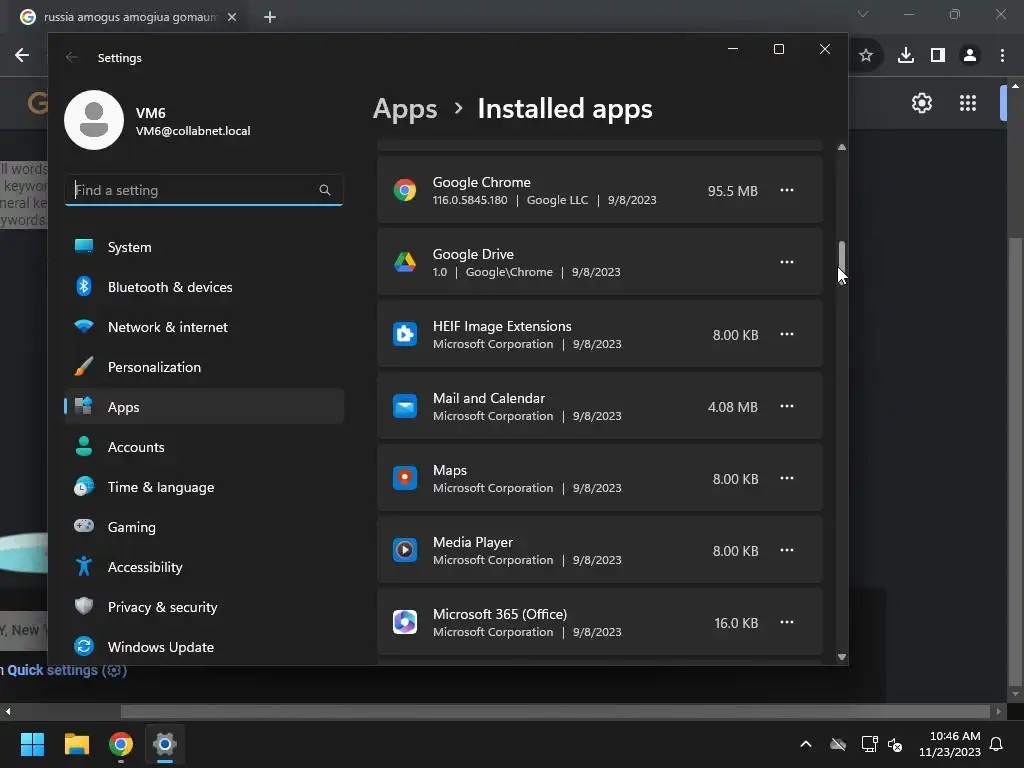Click the Chrome tab search chevron
The width and height of the screenshot is (1024, 768).
point(863,14)
